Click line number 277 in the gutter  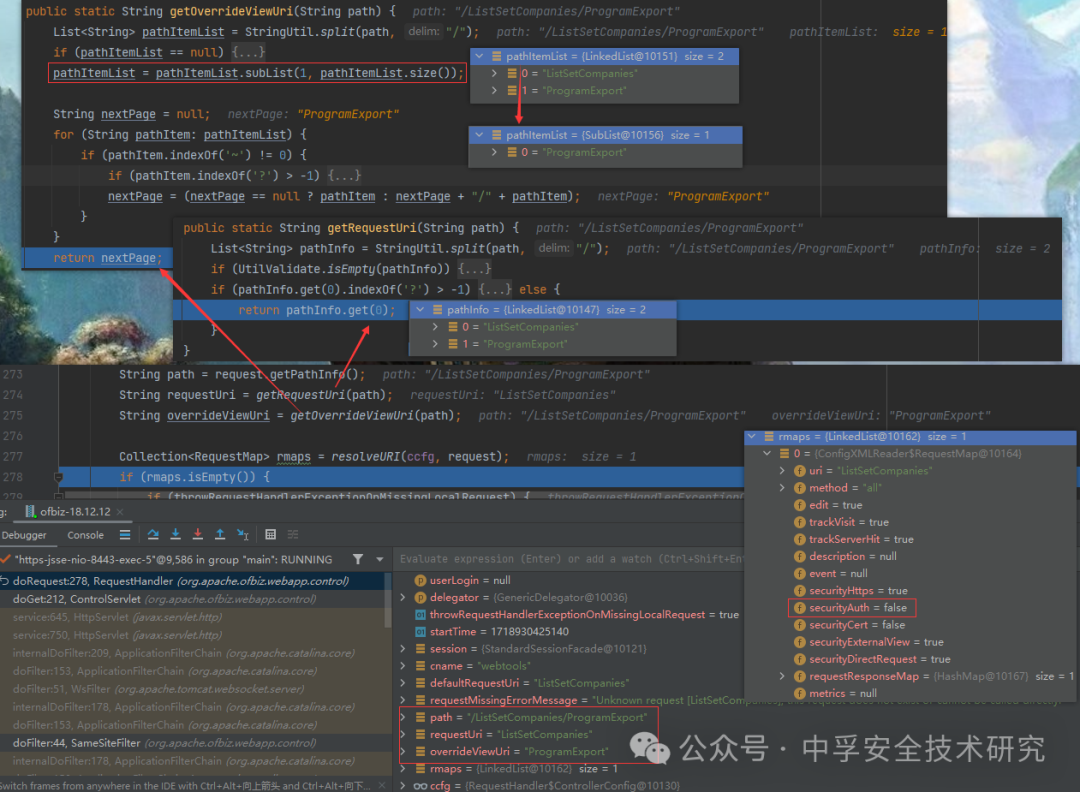point(13,457)
